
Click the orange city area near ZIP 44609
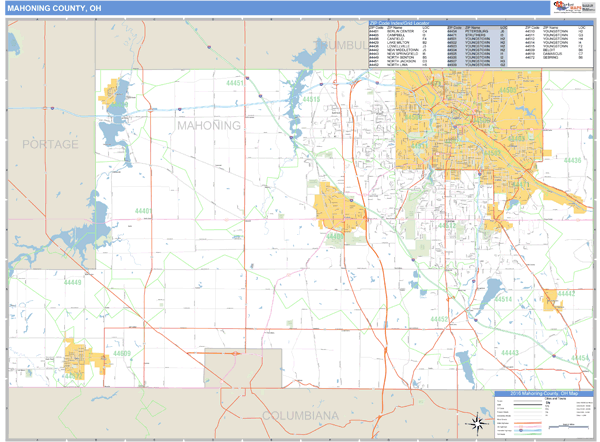pyautogui.click(x=78, y=357)
